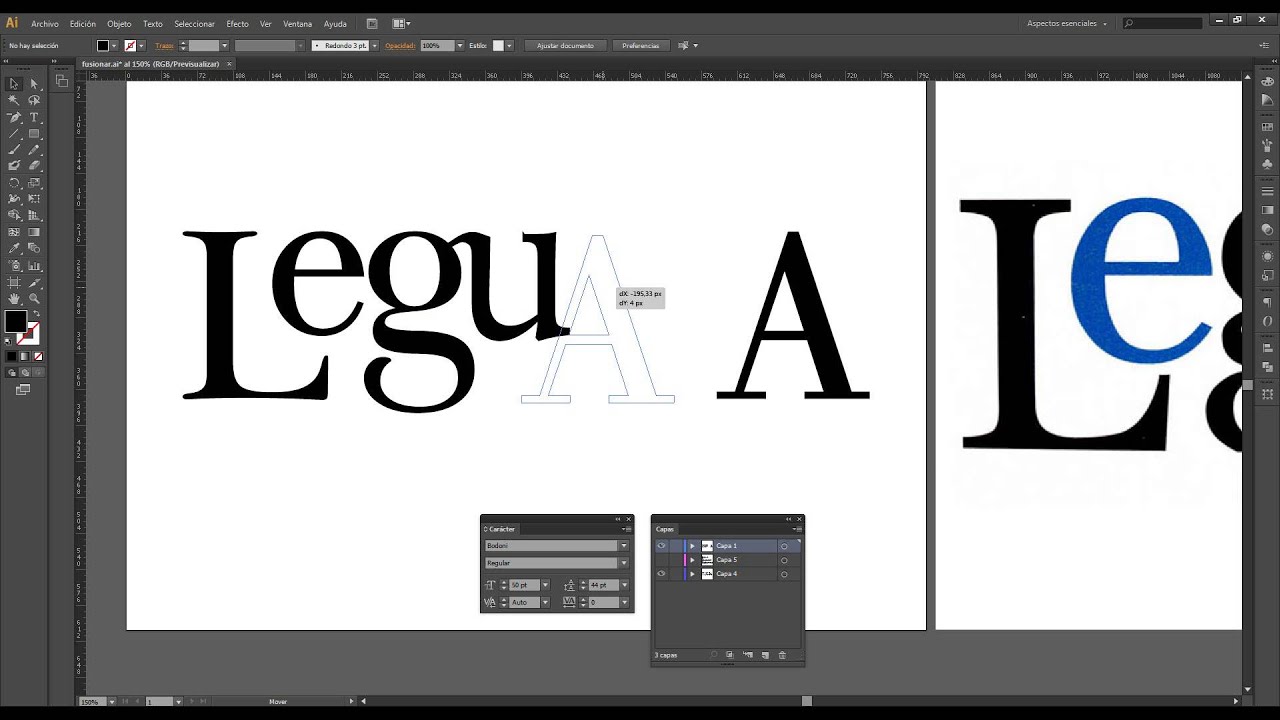
Task: Toggle Capa 1 target circle
Action: [x=784, y=546]
